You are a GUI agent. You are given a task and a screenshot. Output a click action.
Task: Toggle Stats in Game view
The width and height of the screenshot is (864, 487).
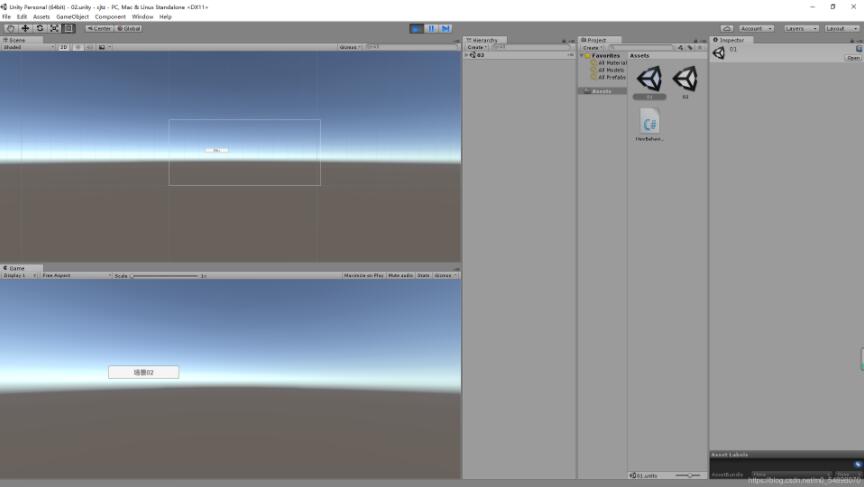tap(423, 275)
